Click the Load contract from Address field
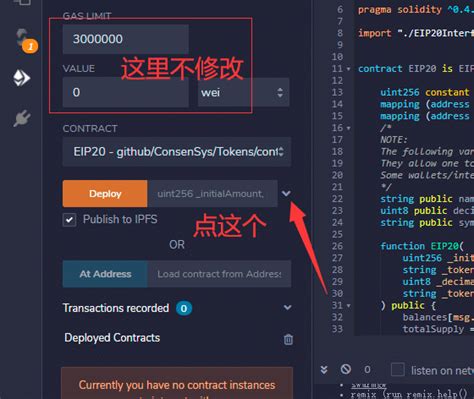474x399 pixels. [x=219, y=274]
